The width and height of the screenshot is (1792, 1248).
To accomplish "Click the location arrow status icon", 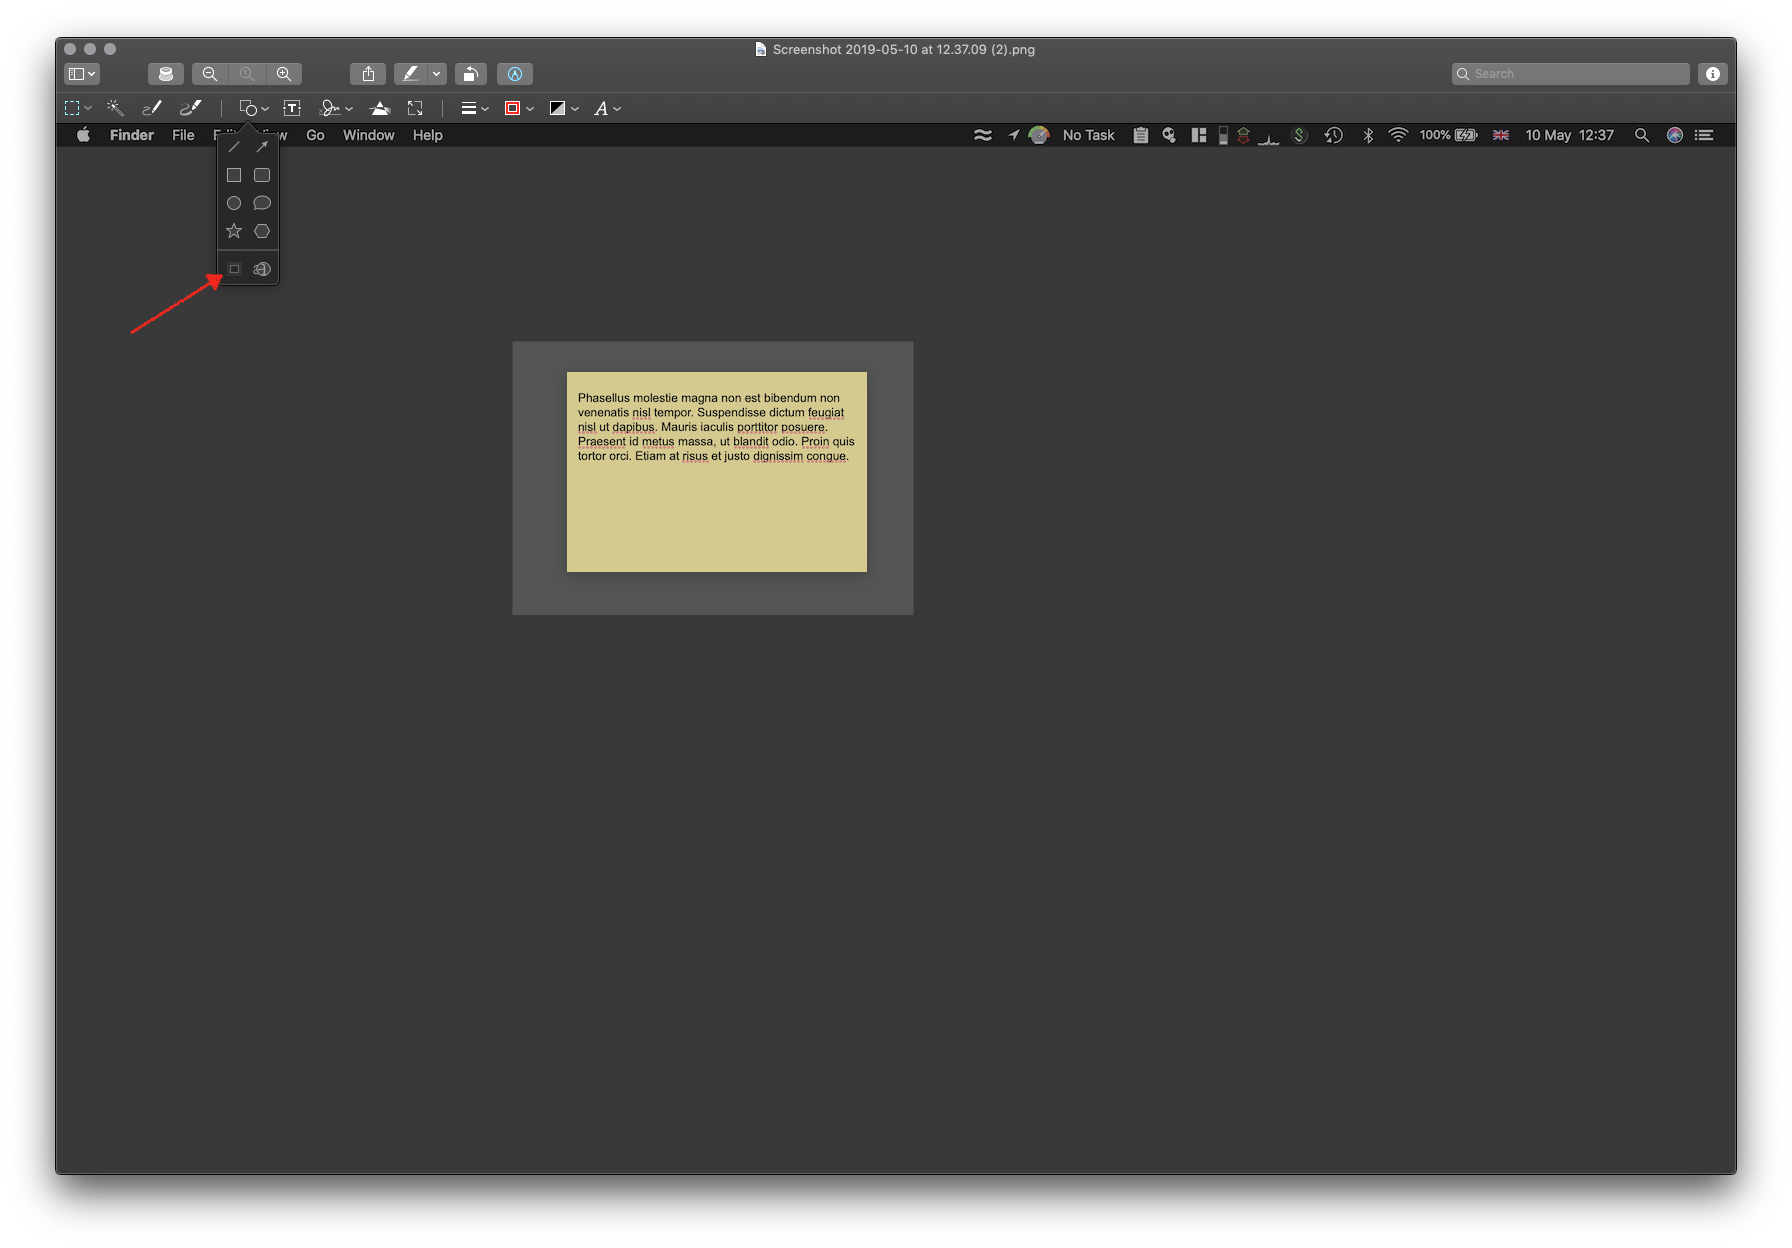I will pyautogui.click(x=1014, y=135).
